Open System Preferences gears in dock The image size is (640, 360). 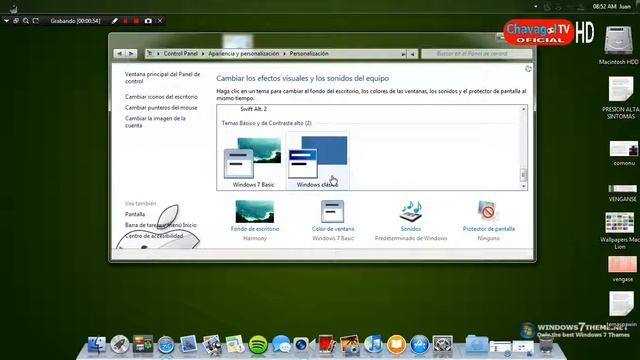pos(442,345)
